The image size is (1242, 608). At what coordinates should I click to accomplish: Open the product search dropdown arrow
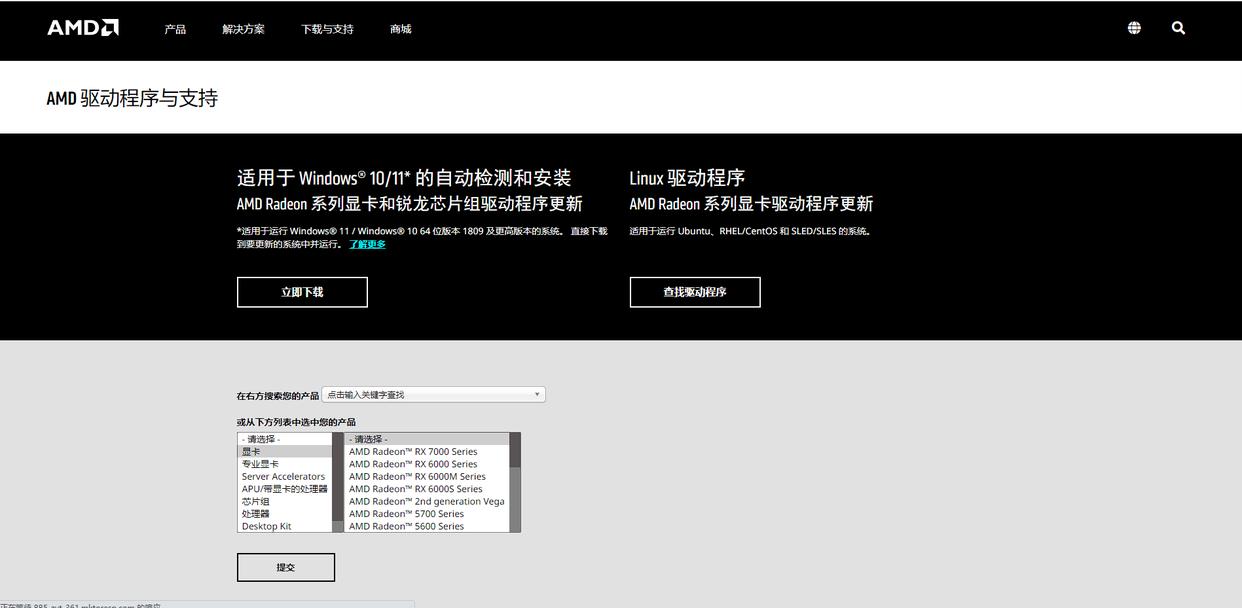pos(536,394)
